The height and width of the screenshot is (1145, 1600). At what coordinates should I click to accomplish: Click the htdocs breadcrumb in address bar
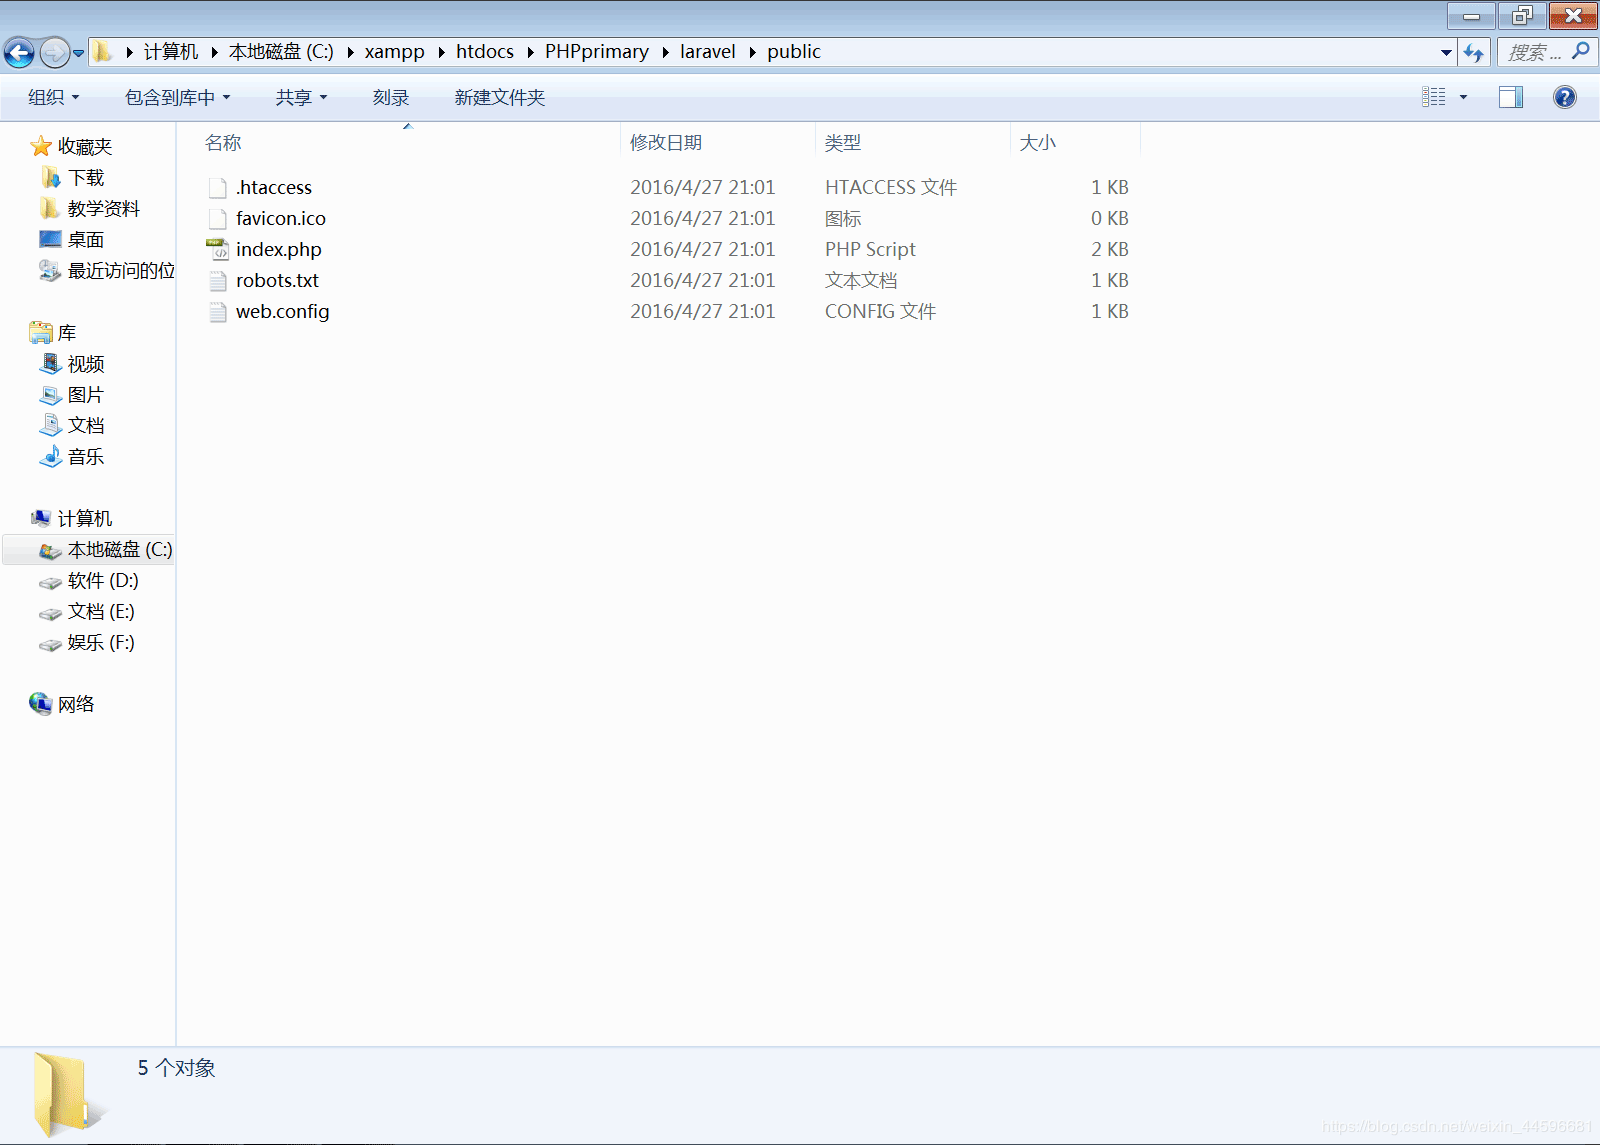click(x=484, y=52)
